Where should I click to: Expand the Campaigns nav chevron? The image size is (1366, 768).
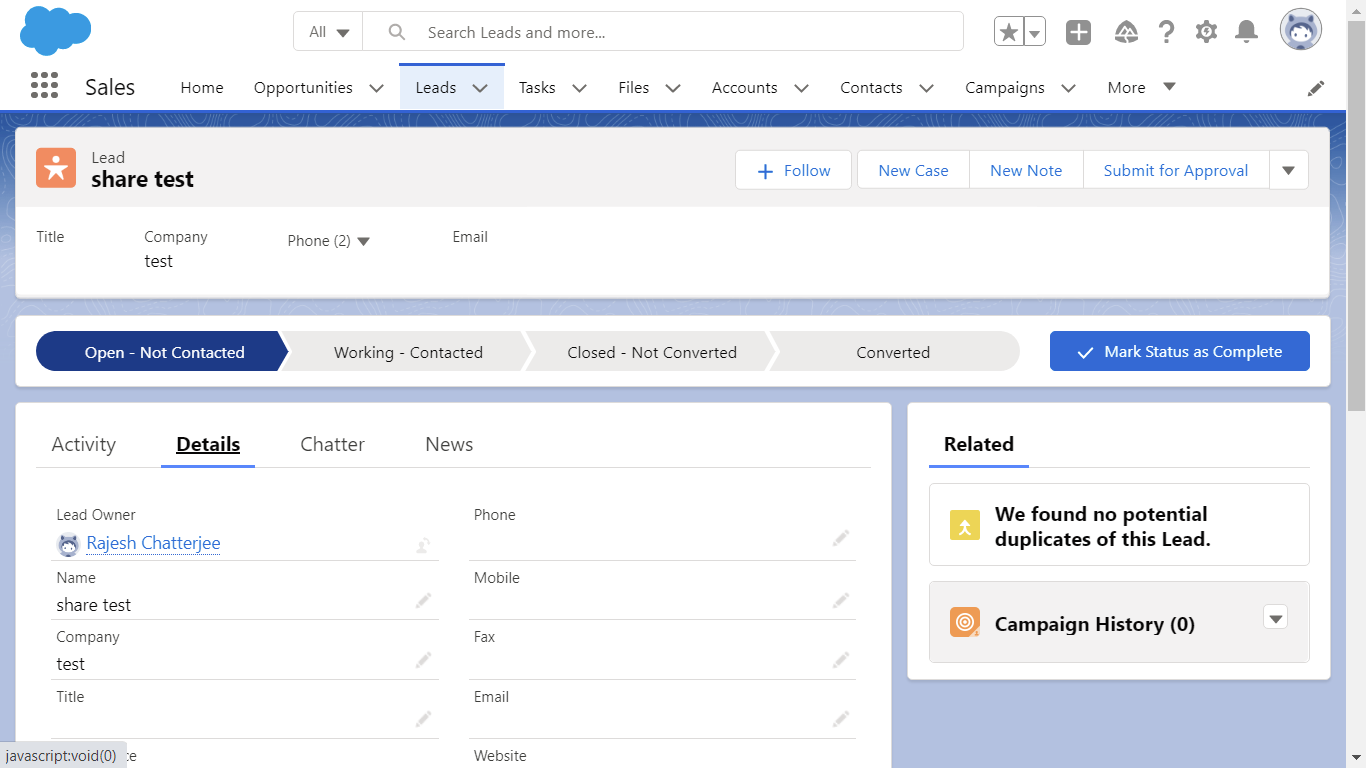click(1068, 88)
